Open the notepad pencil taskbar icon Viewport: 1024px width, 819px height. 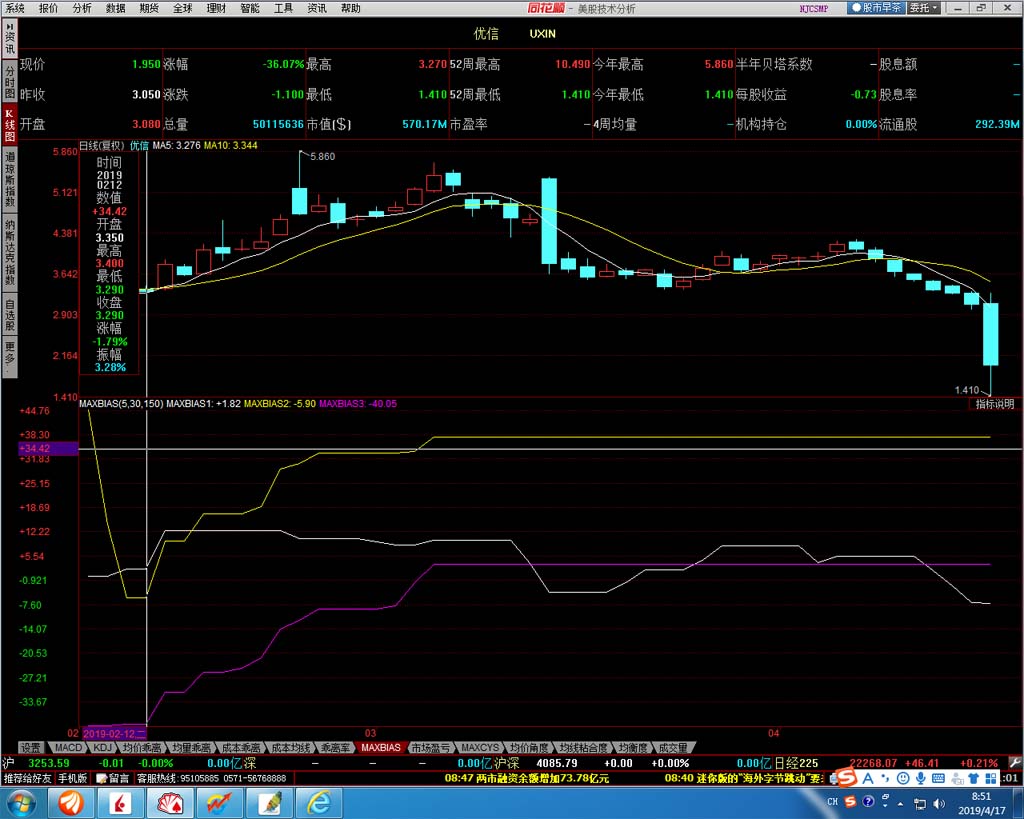[268, 803]
